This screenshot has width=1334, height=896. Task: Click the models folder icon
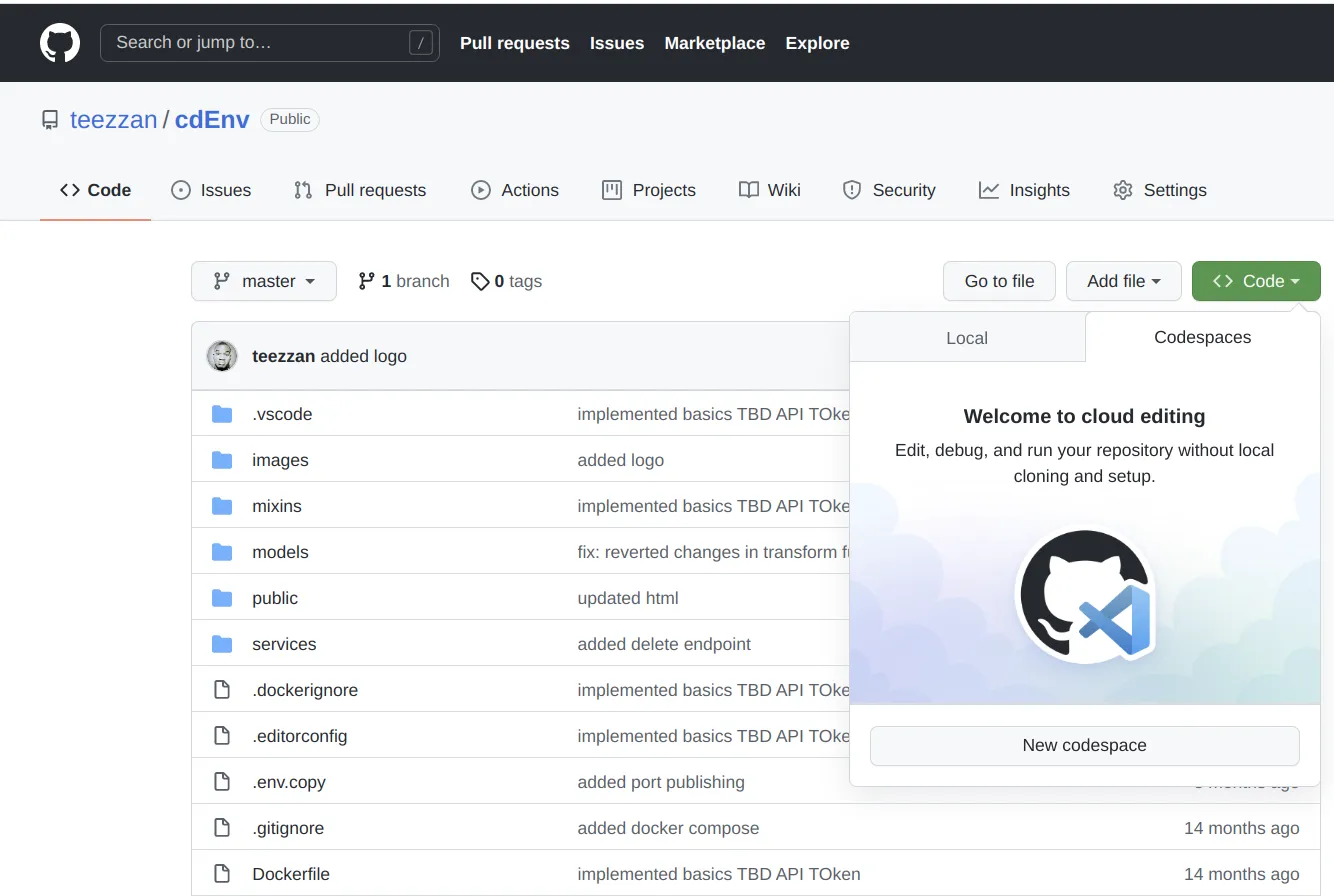click(222, 552)
